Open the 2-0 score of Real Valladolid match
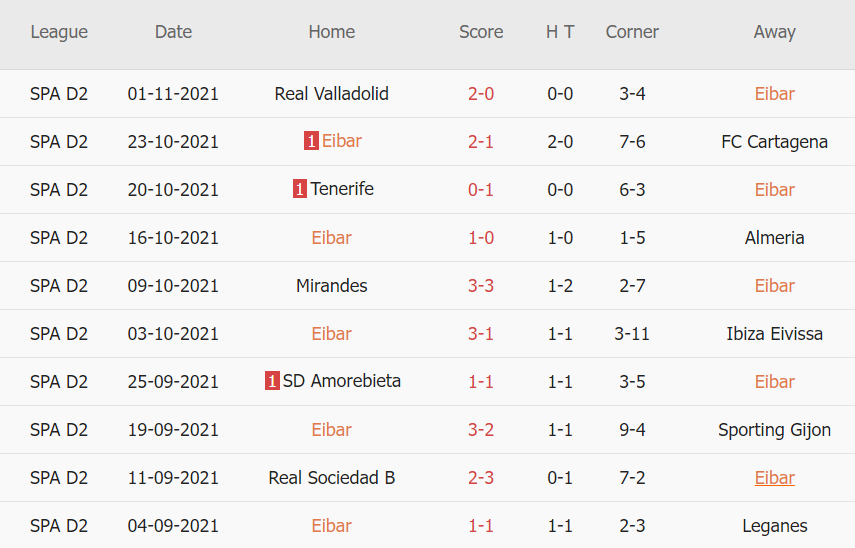The image size is (855, 548). [x=481, y=94]
